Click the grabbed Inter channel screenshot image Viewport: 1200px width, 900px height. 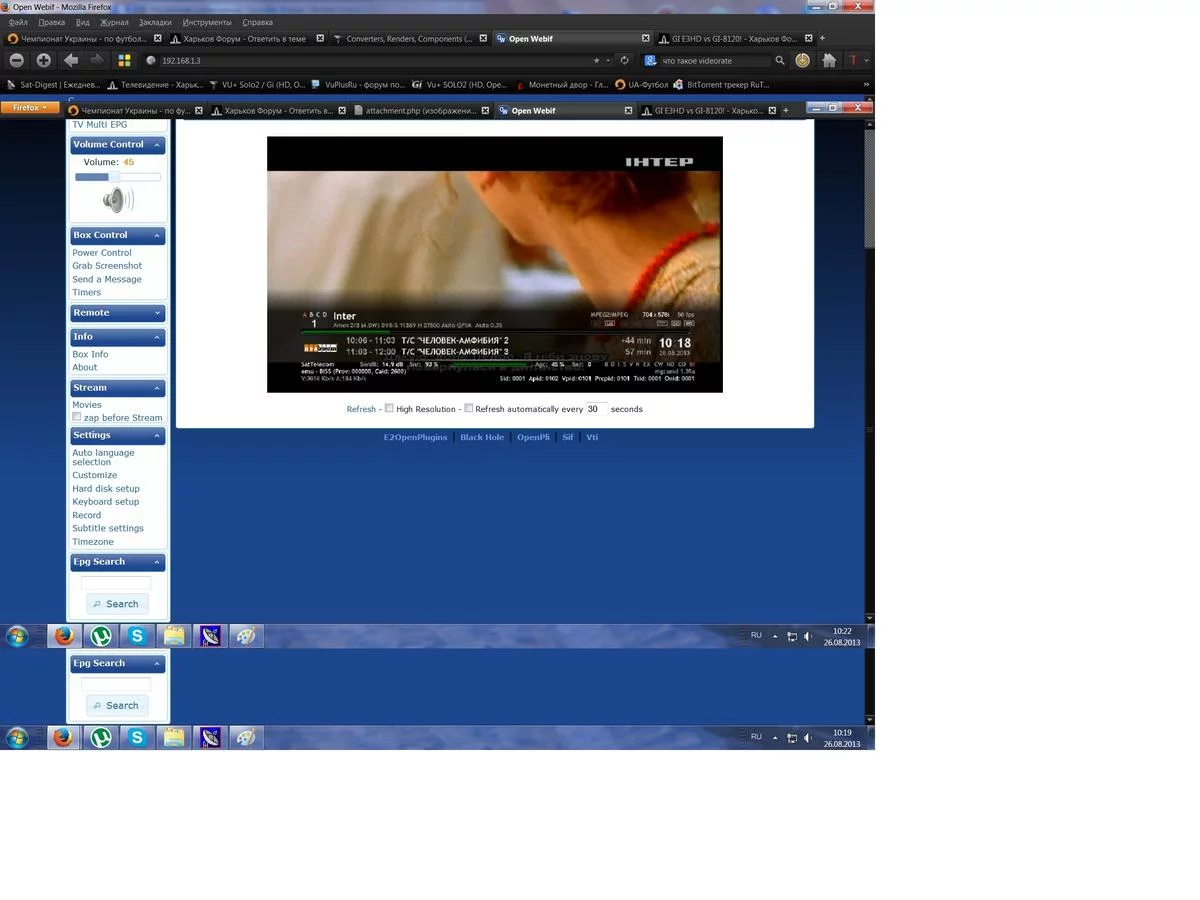point(494,264)
